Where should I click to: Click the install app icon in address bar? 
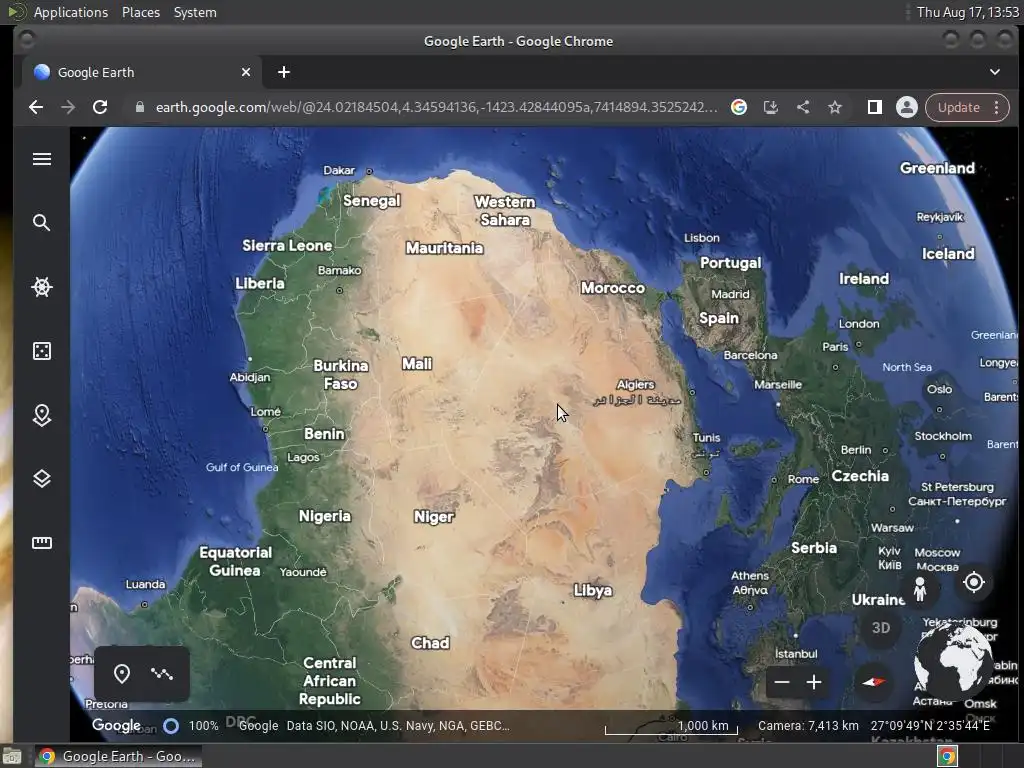tap(771, 107)
